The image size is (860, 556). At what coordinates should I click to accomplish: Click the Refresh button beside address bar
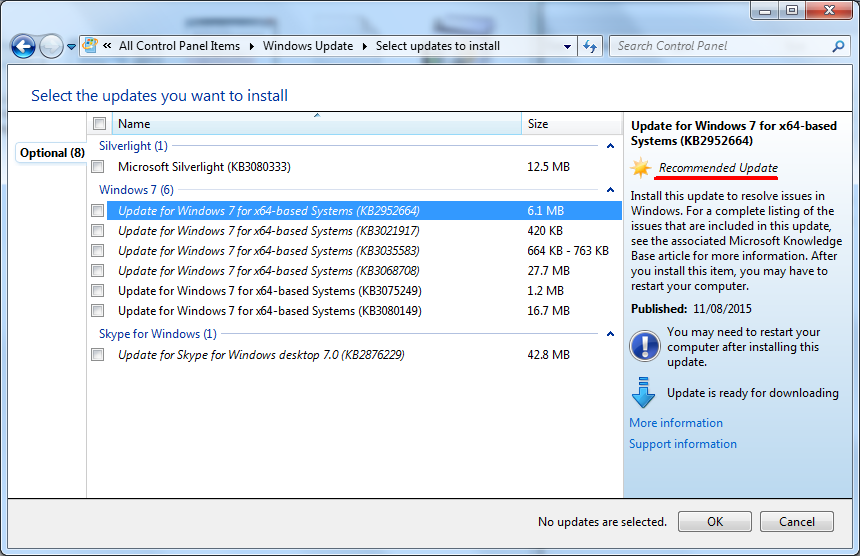(590, 47)
